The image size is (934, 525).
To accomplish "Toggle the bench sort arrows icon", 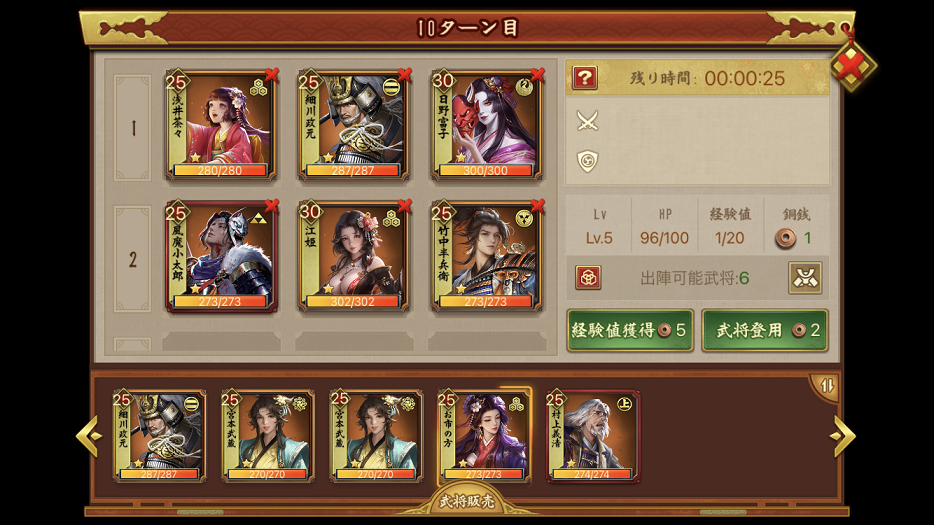I will [x=827, y=386].
